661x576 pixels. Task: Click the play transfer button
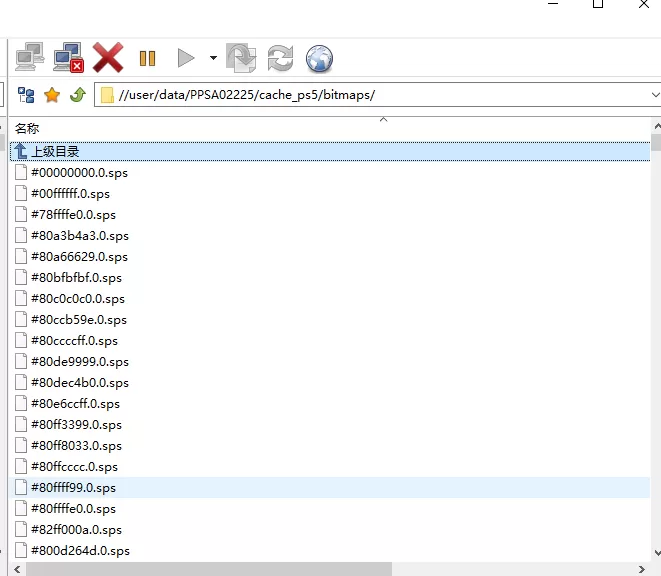pyautogui.click(x=186, y=58)
